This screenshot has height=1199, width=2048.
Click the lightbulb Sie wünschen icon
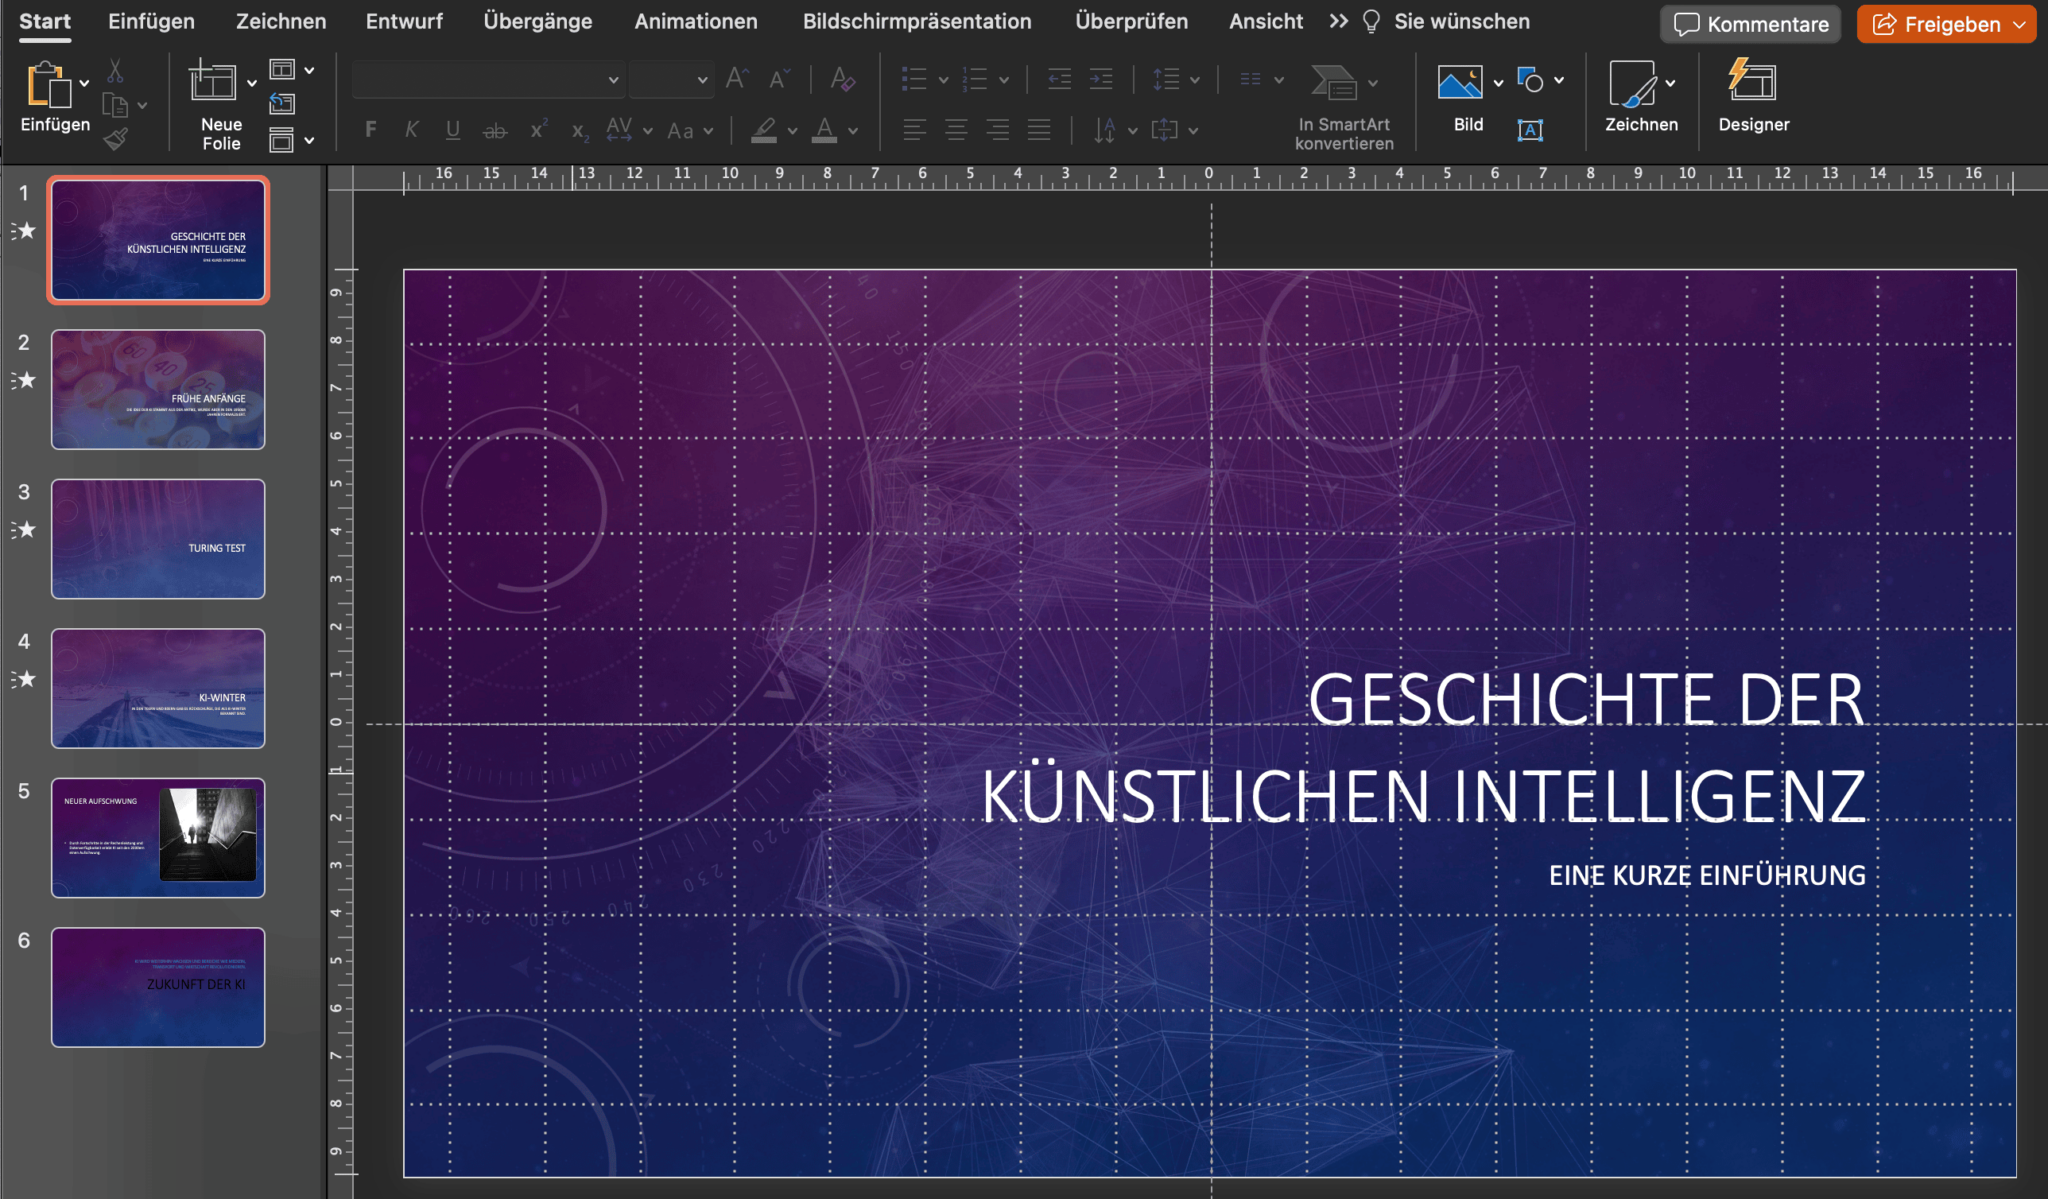click(x=1371, y=22)
